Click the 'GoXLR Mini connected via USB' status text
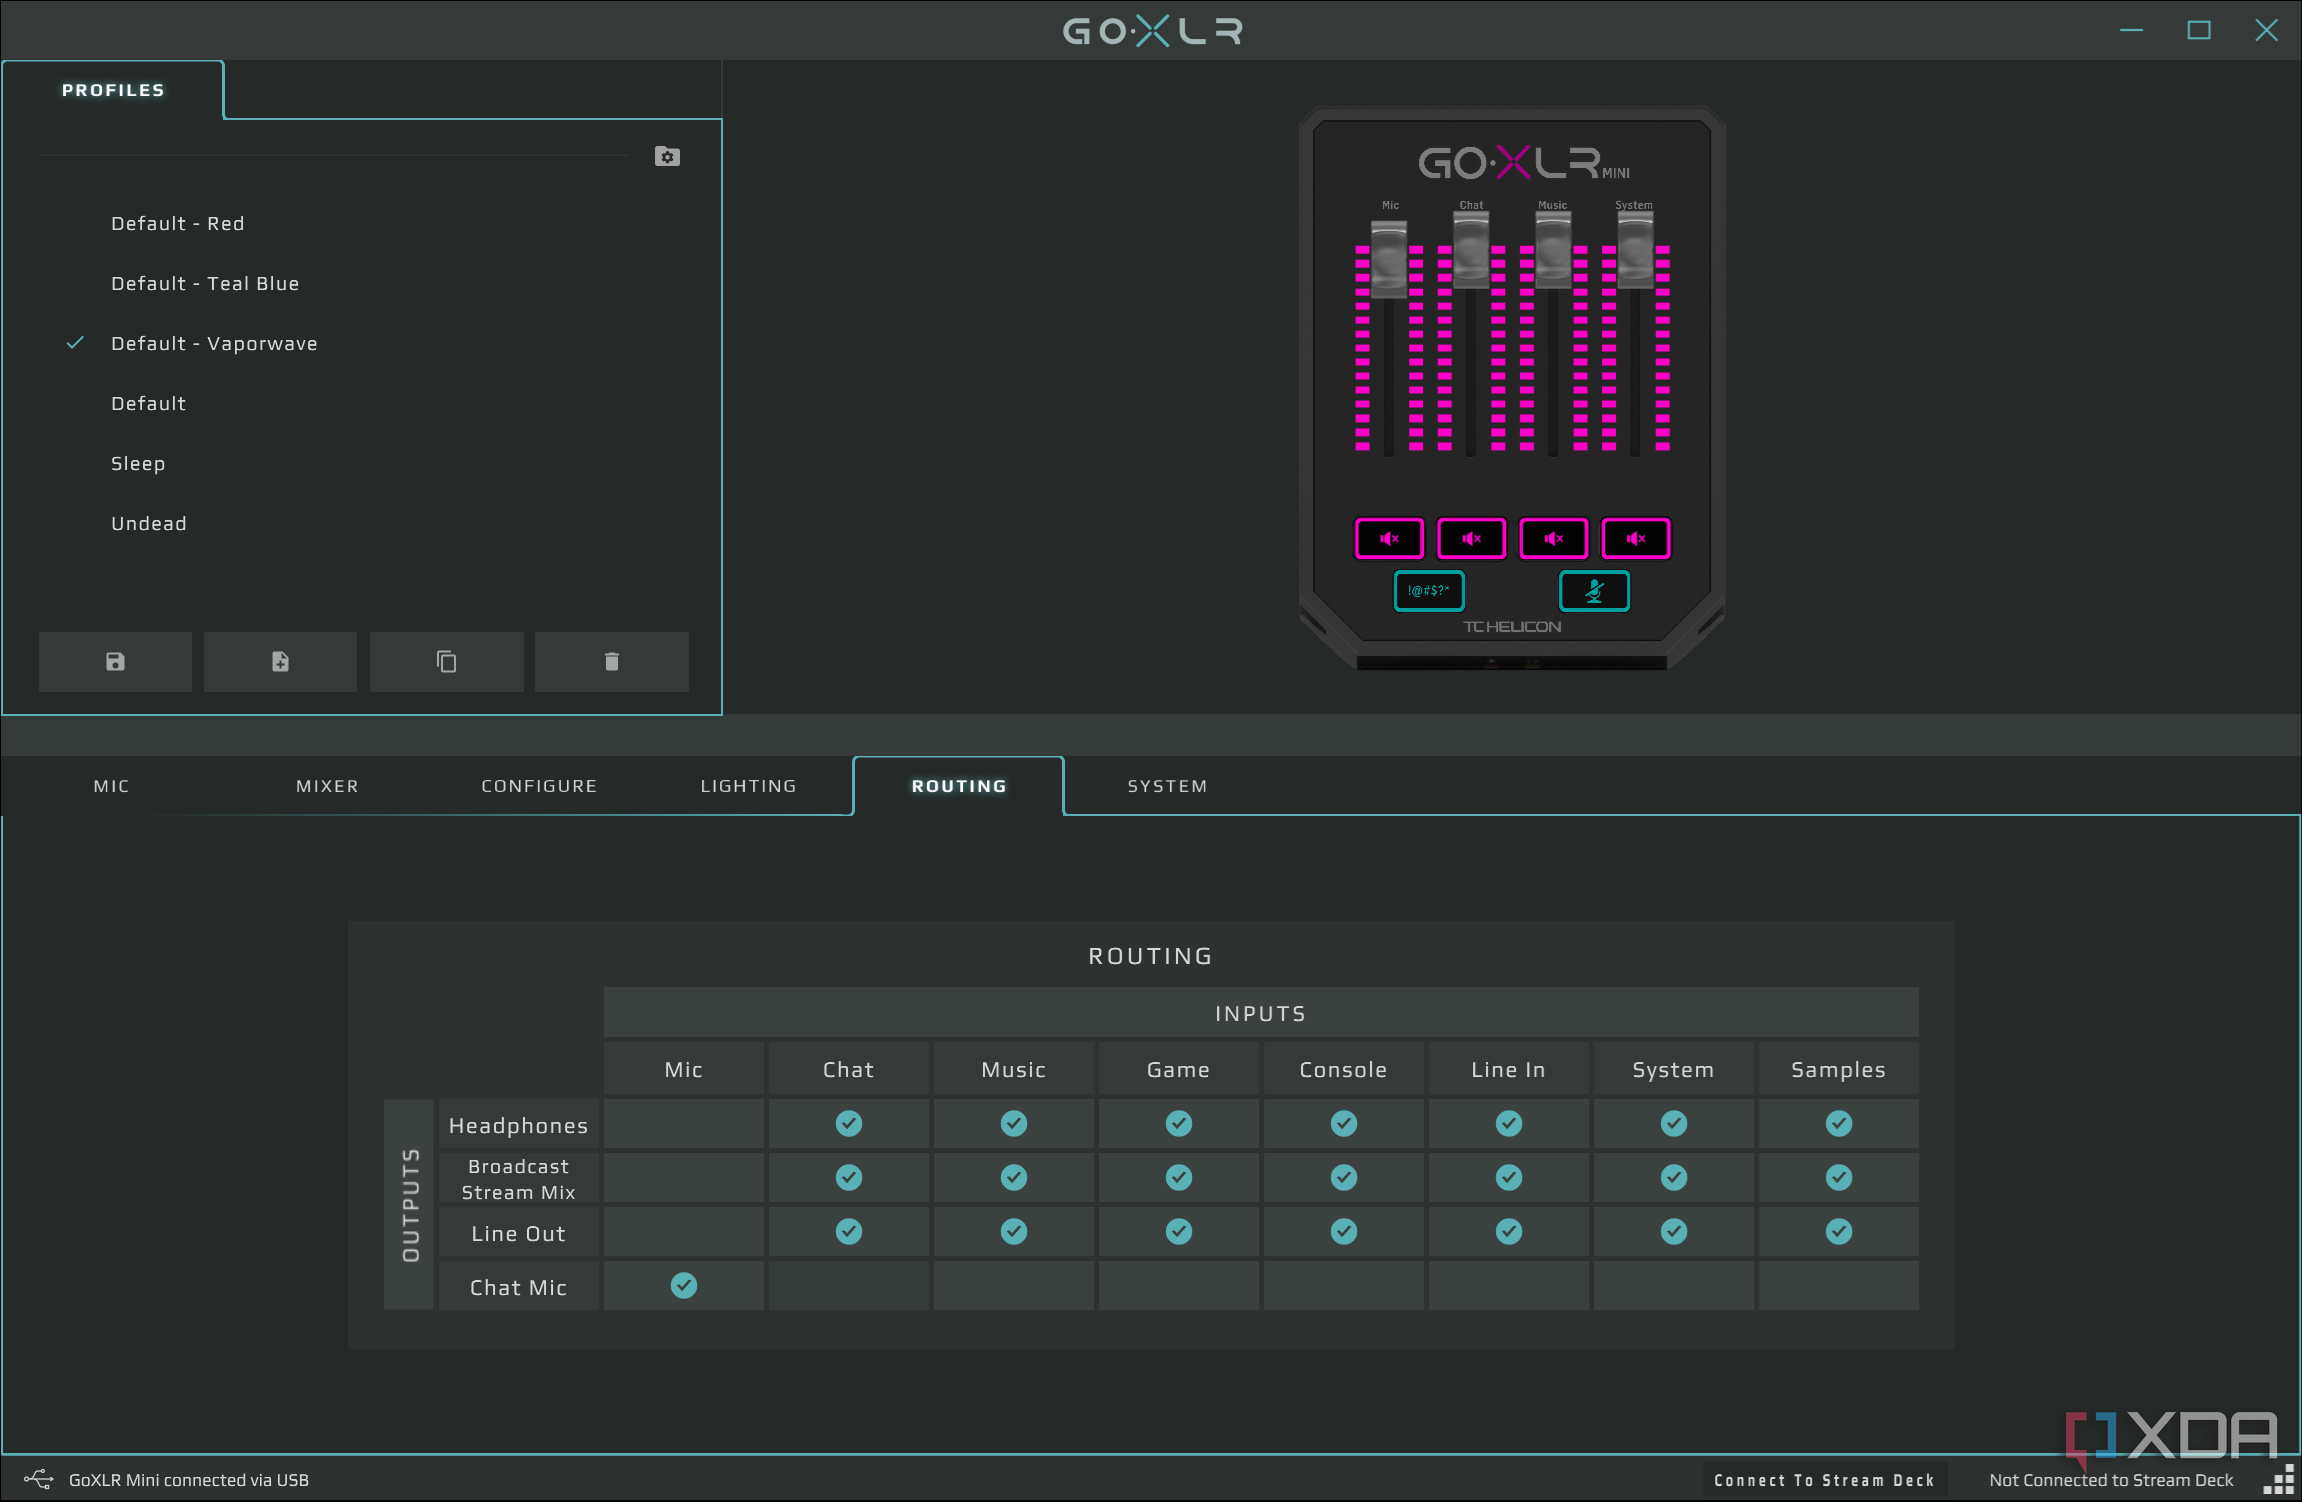This screenshot has width=2302, height=1502. tap(189, 1480)
